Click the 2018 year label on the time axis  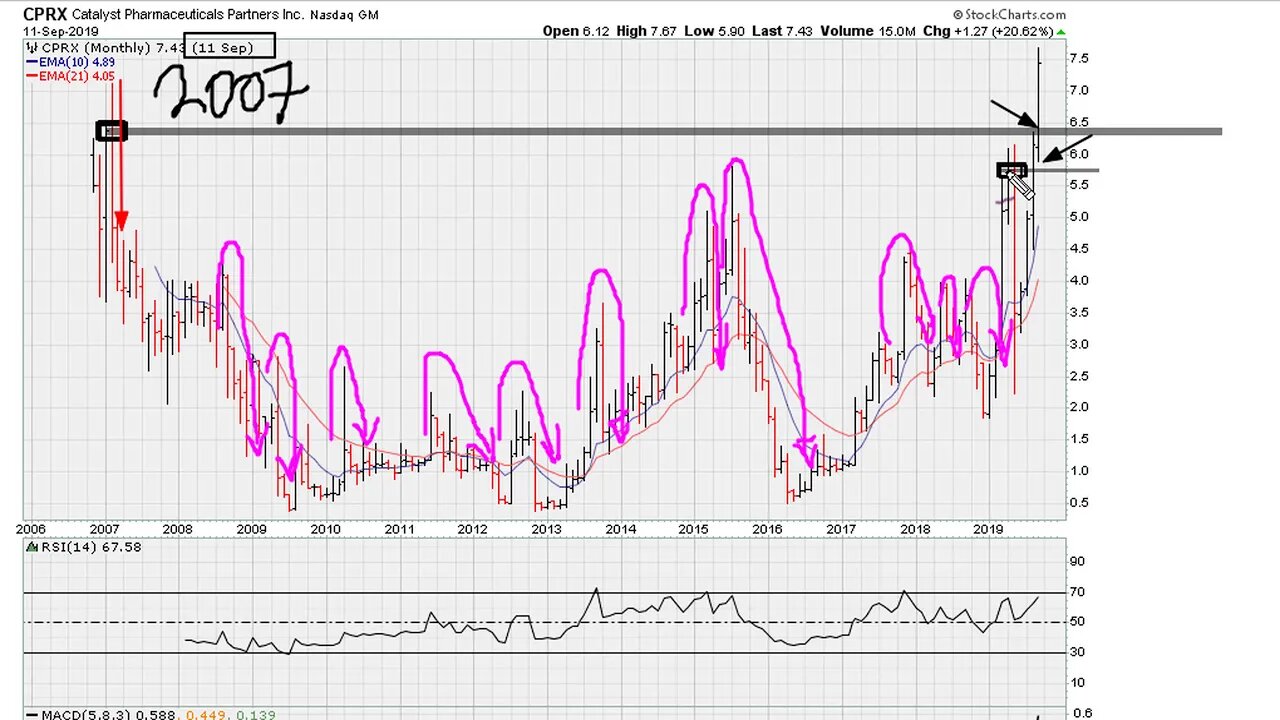click(915, 529)
